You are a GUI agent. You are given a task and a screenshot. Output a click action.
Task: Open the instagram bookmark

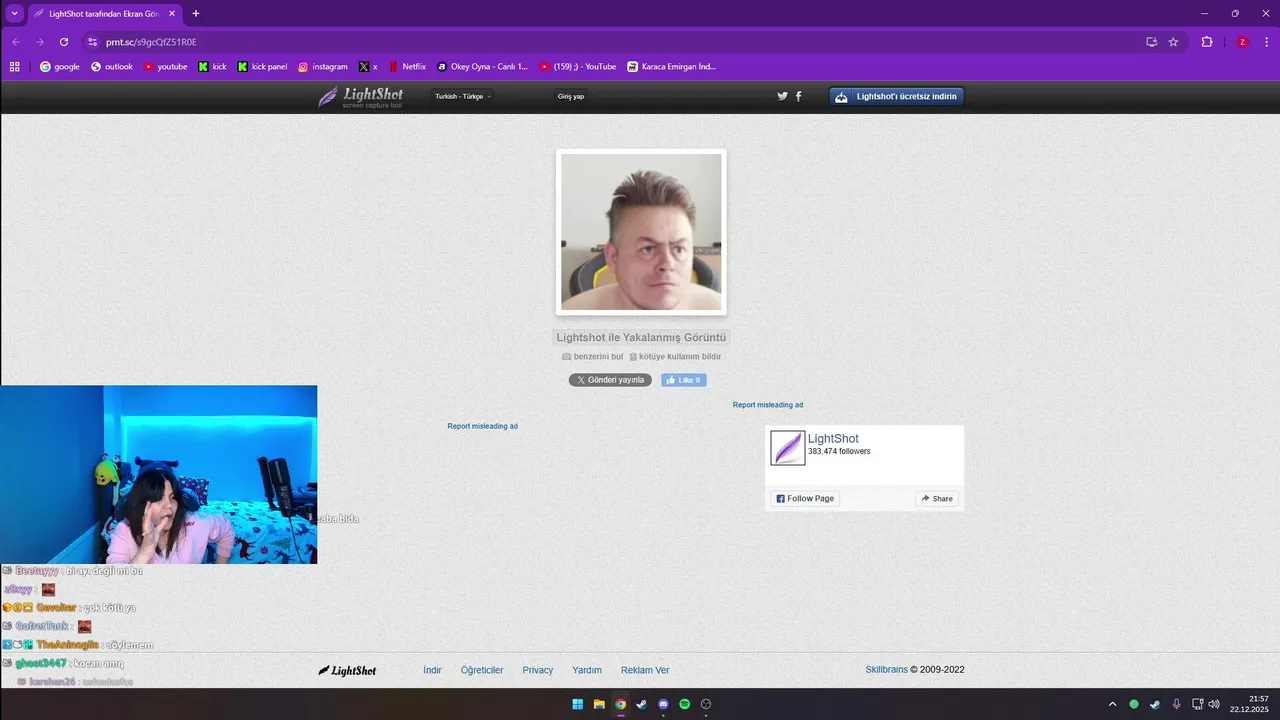(x=323, y=67)
